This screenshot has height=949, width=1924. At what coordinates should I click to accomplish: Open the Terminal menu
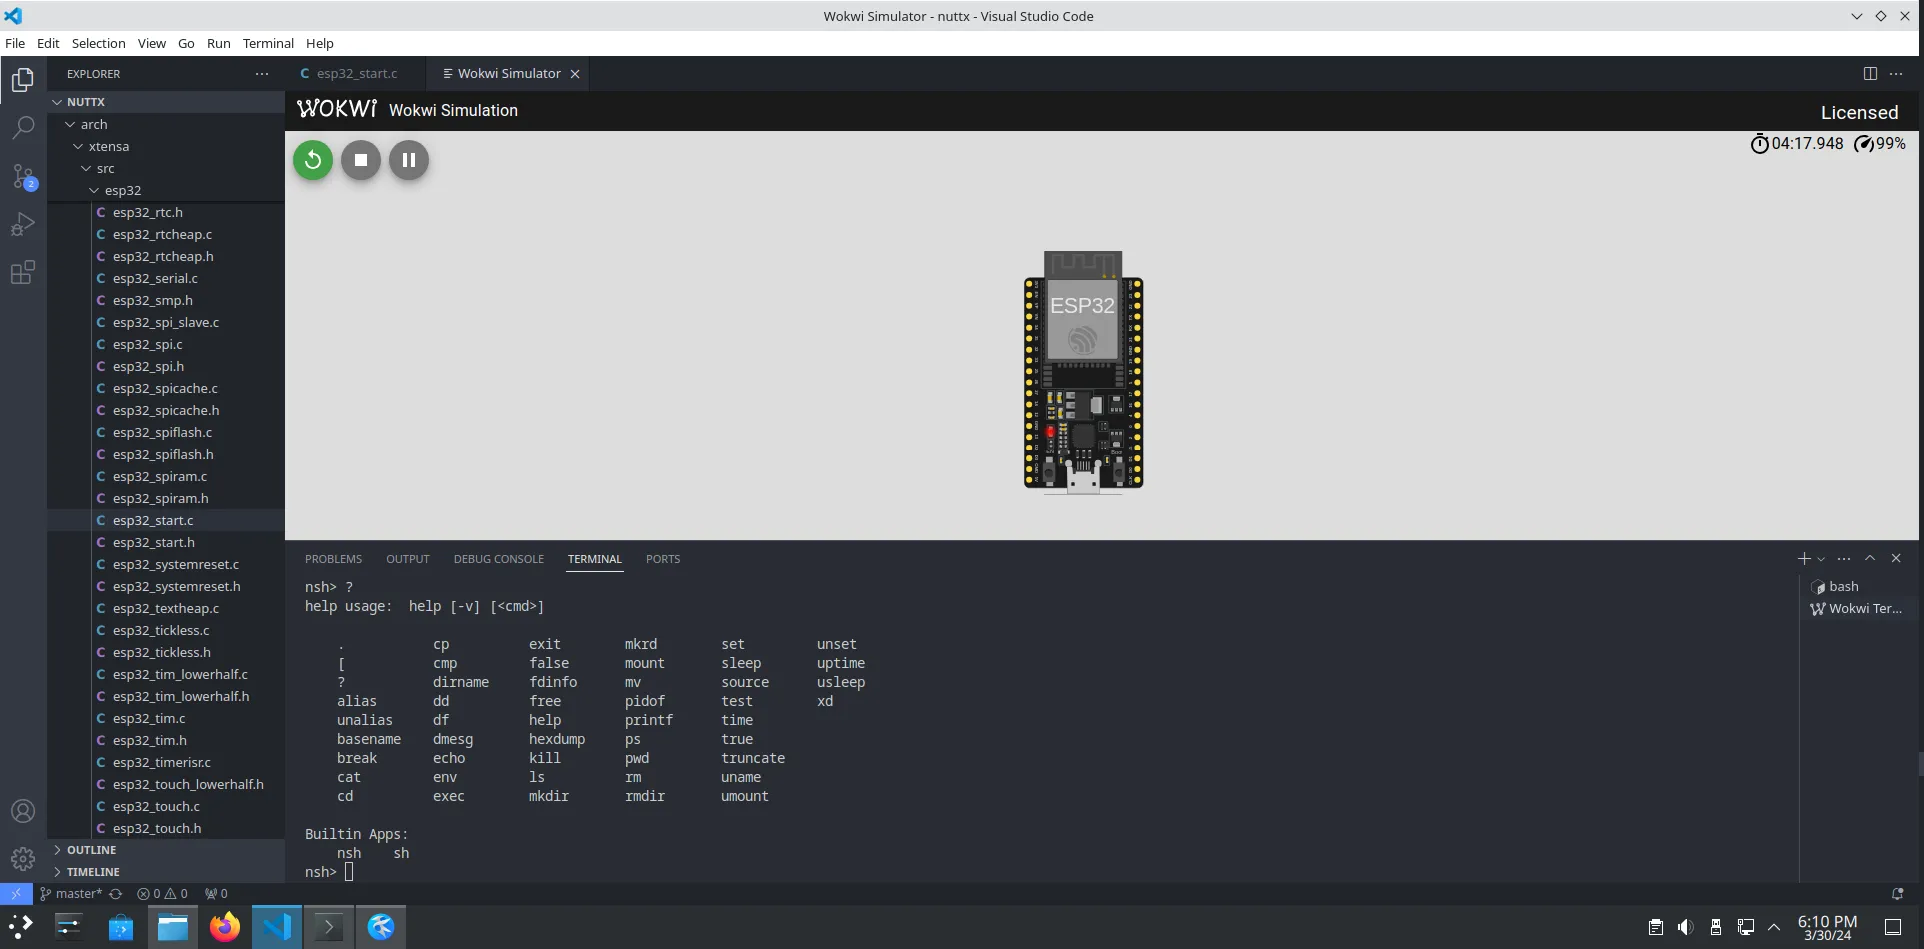point(268,43)
